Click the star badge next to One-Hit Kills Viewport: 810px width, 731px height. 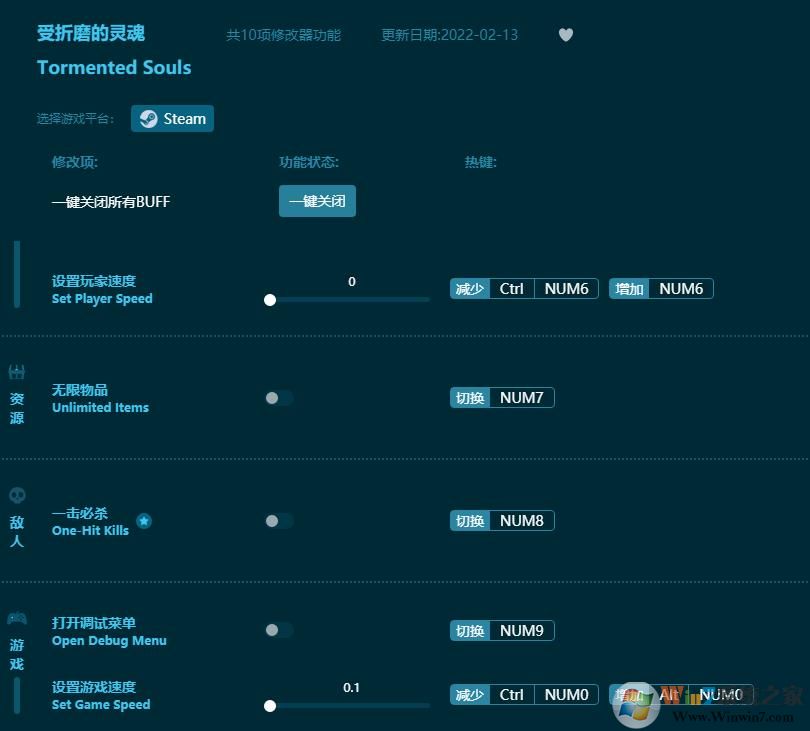coord(144,520)
